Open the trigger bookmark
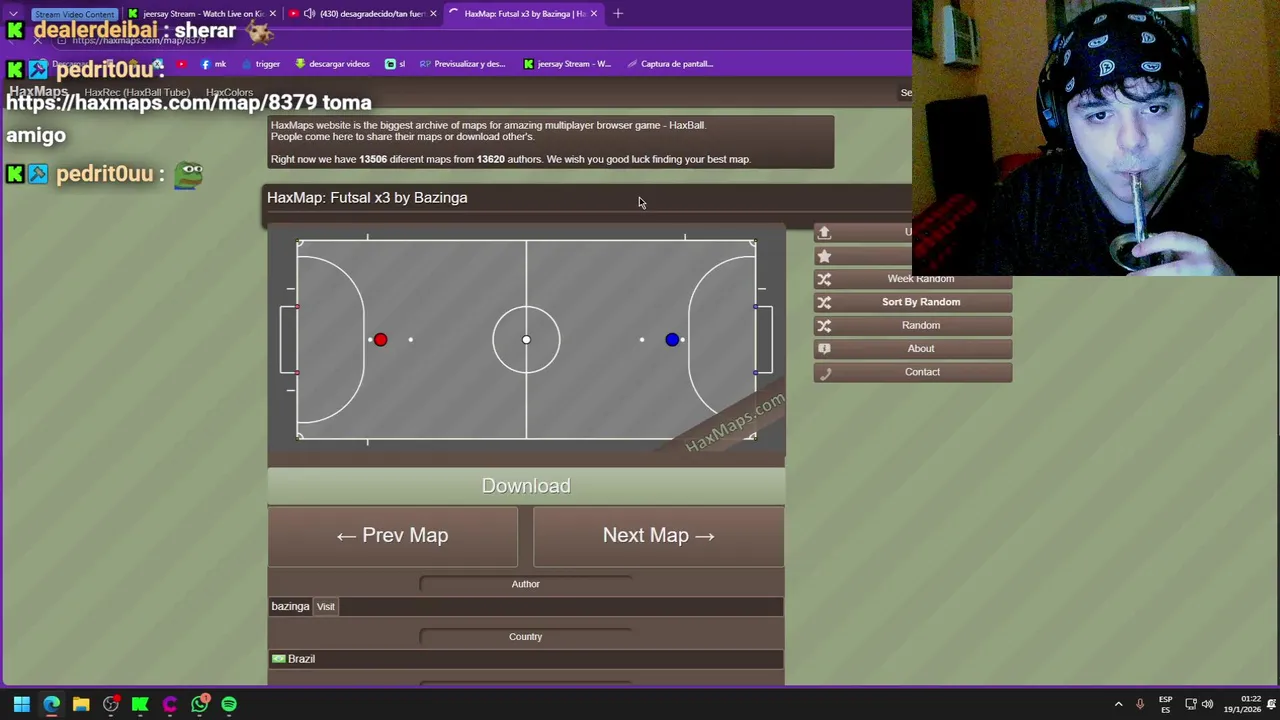1280x720 pixels. tap(261, 64)
